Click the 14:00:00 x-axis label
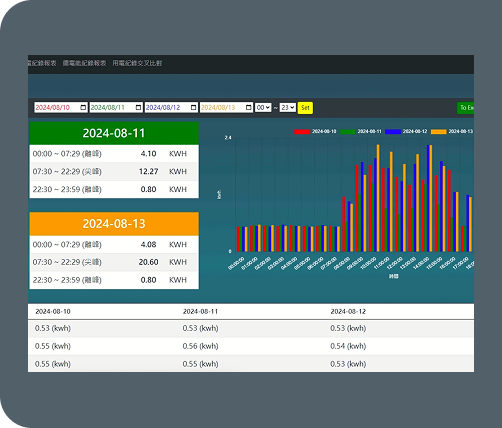The image size is (502, 428). point(421,263)
